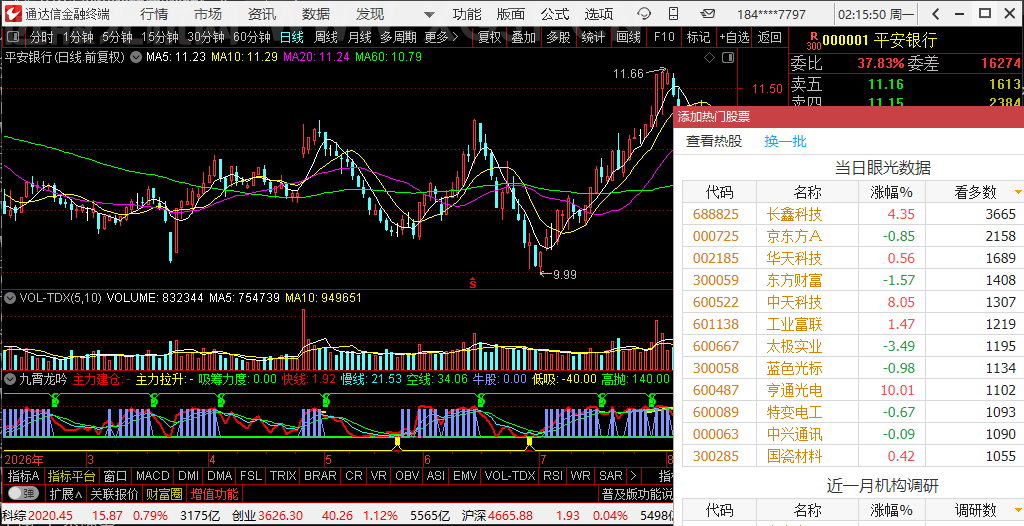The image size is (1024, 526).
Task: Toggle the side panel icon above chart
Action: click(x=728, y=58)
